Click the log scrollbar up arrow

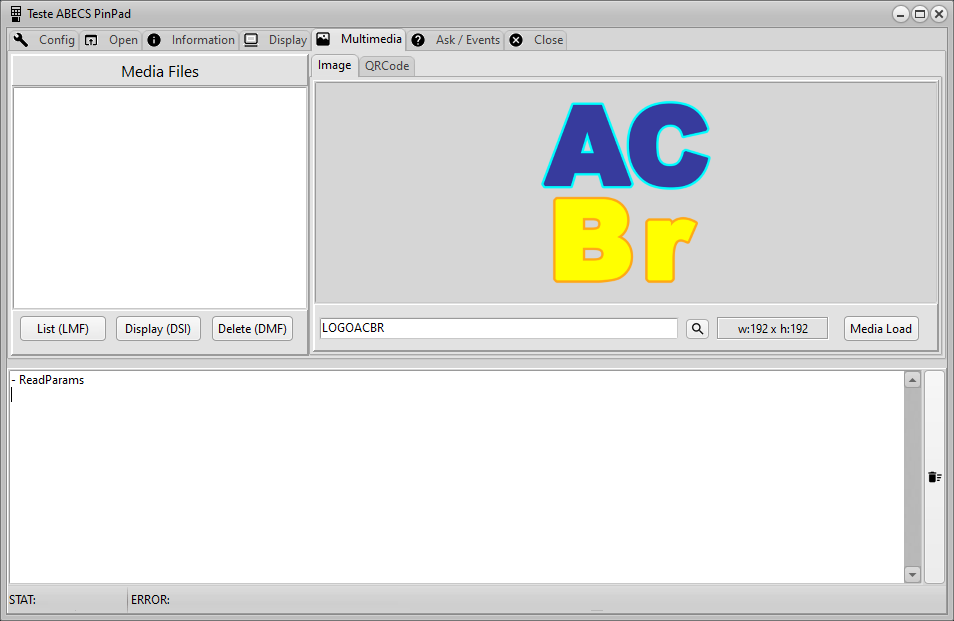[x=912, y=380]
